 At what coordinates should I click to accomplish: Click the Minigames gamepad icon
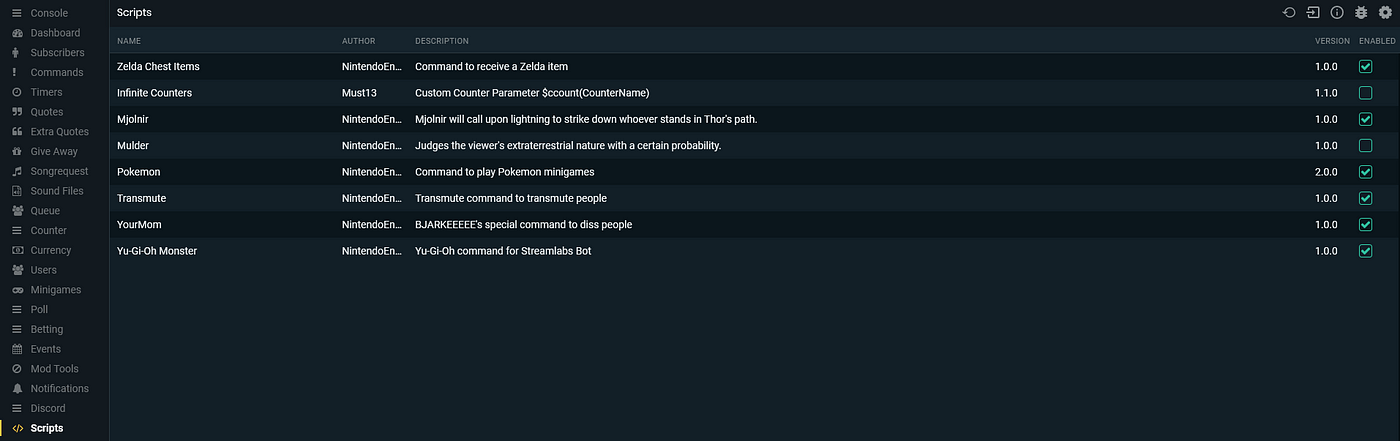point(17,290)
